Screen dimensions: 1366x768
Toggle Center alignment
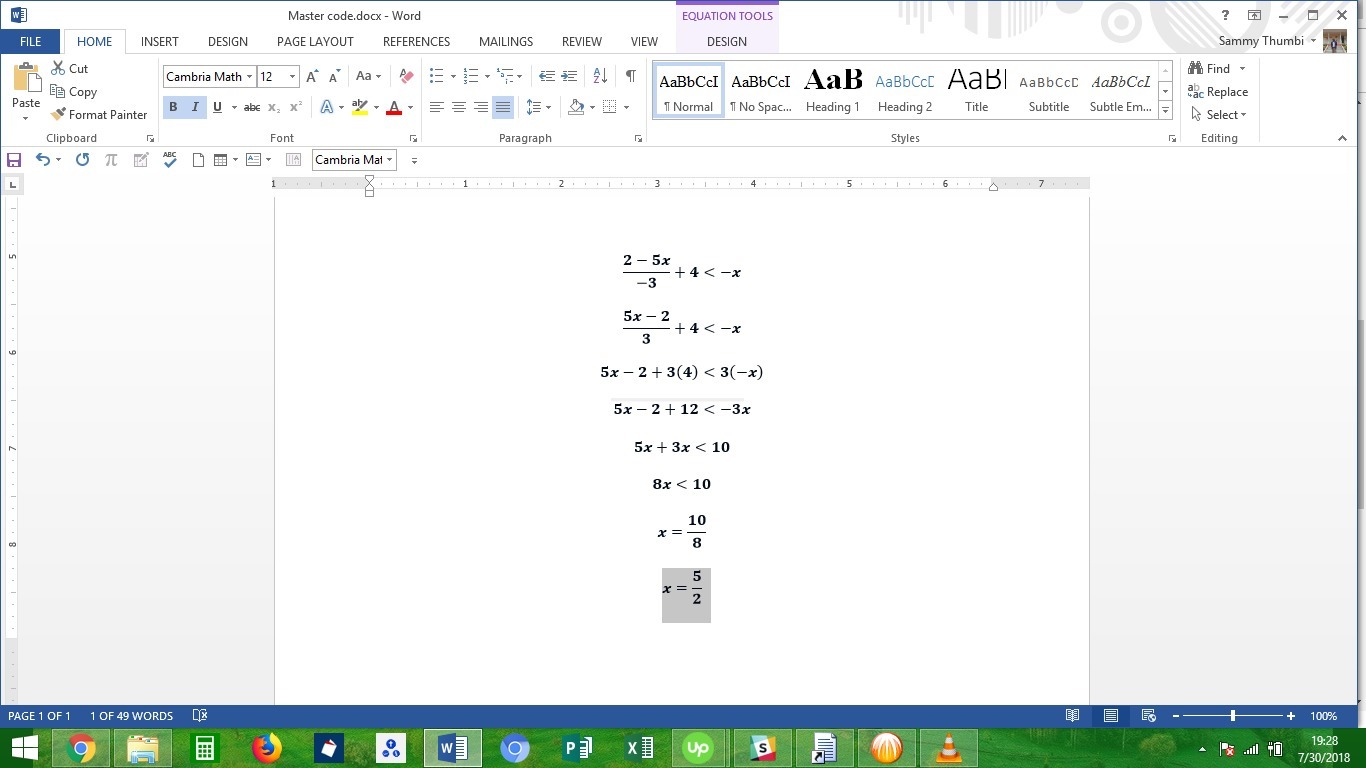[458, 107]
